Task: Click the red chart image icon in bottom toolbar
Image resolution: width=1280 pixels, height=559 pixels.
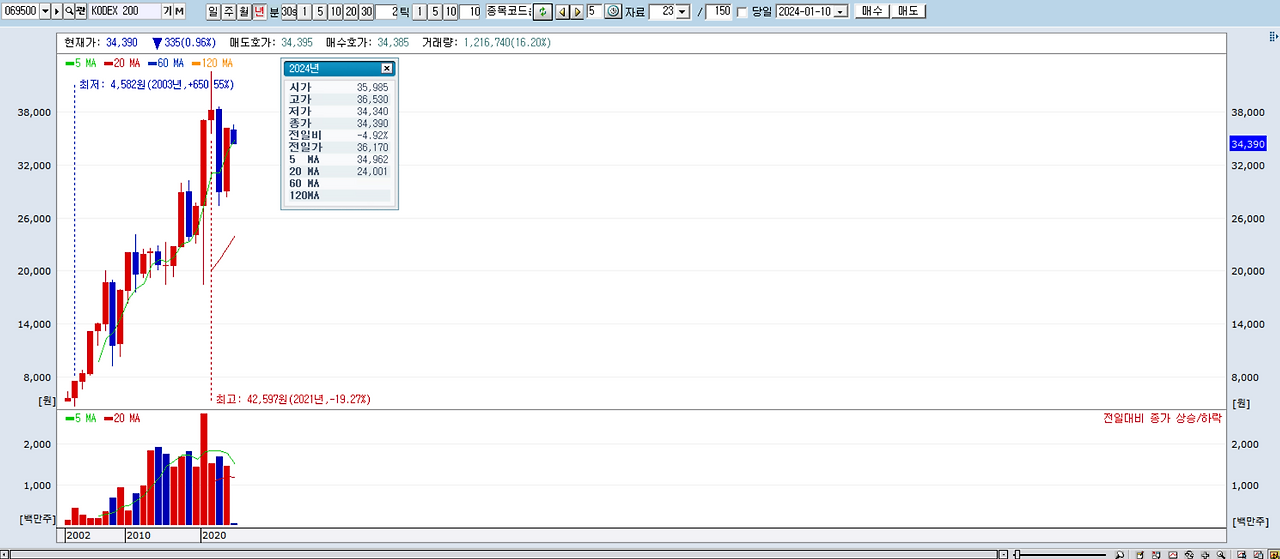Action: 1172,554
